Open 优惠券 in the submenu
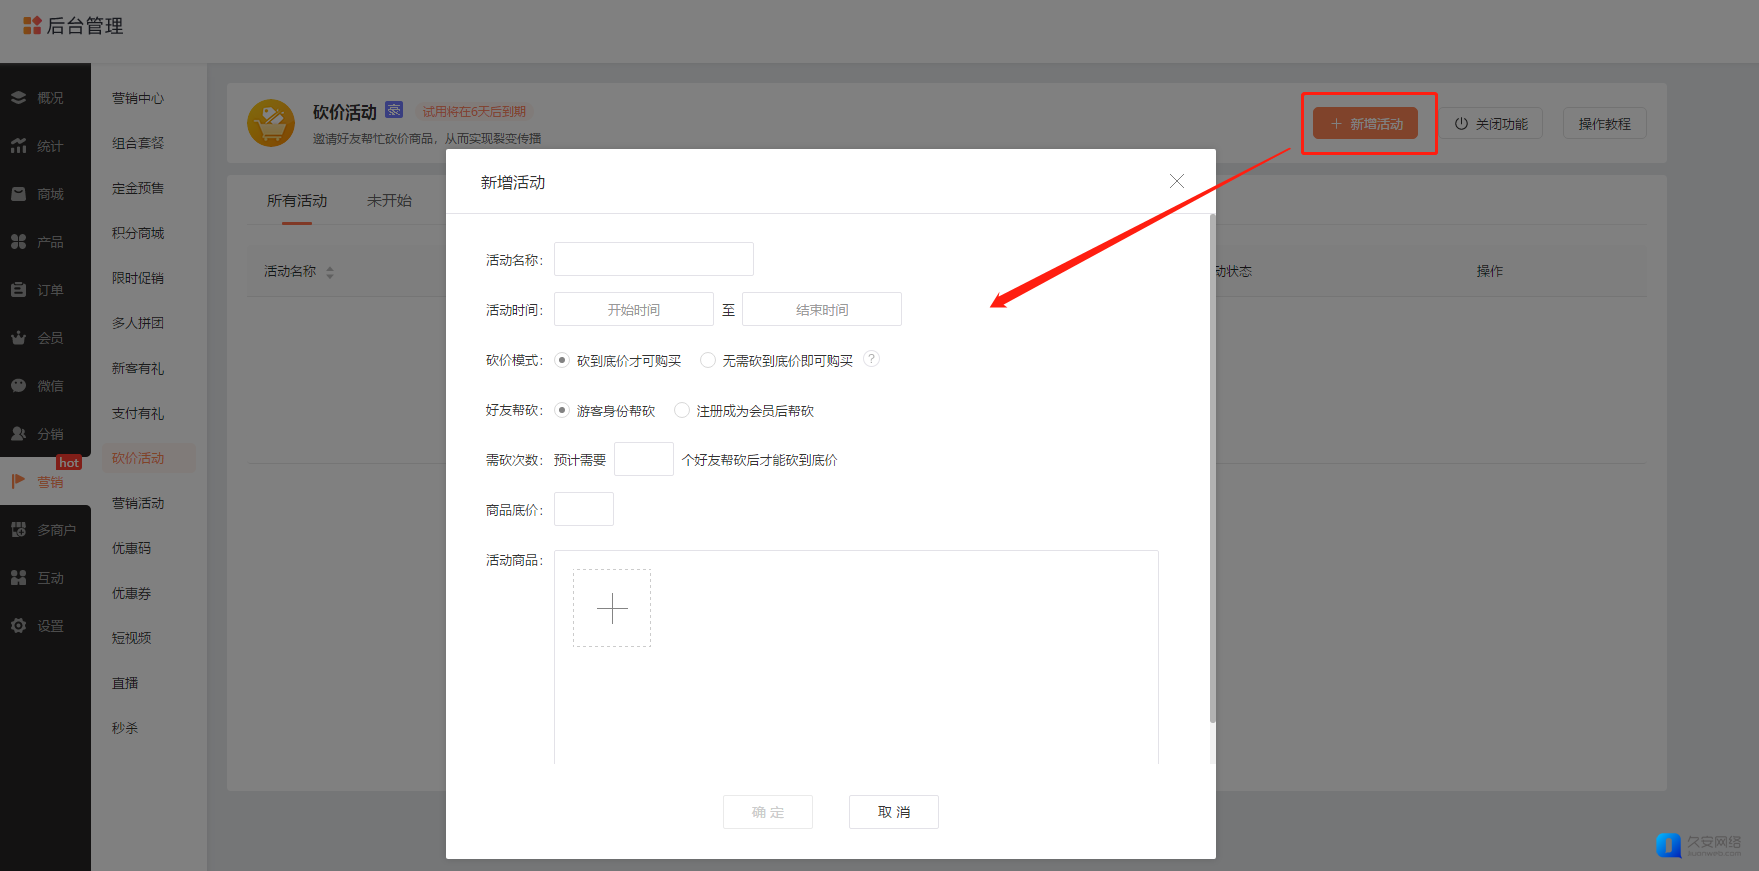 tap(132, 593)
